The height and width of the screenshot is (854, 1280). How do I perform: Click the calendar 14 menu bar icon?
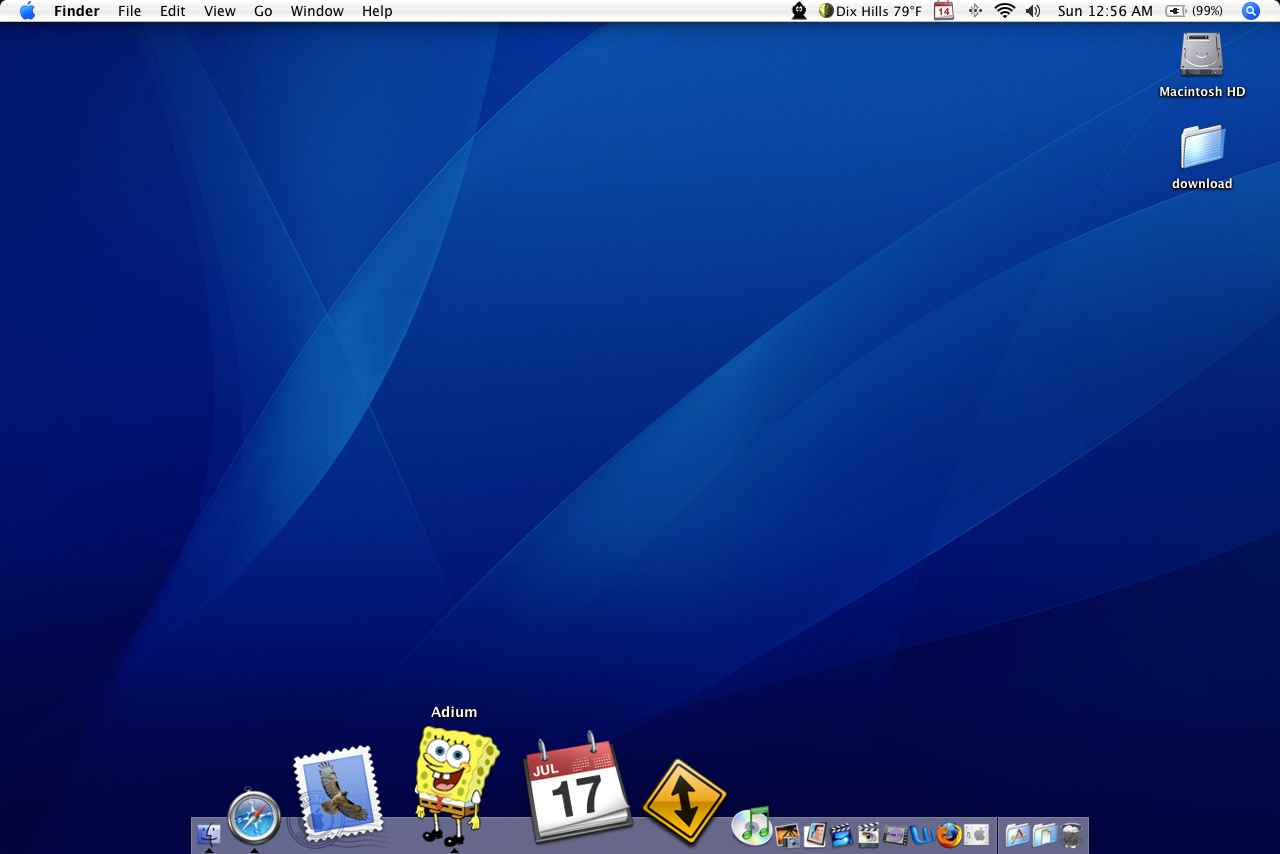pos(944,11)
